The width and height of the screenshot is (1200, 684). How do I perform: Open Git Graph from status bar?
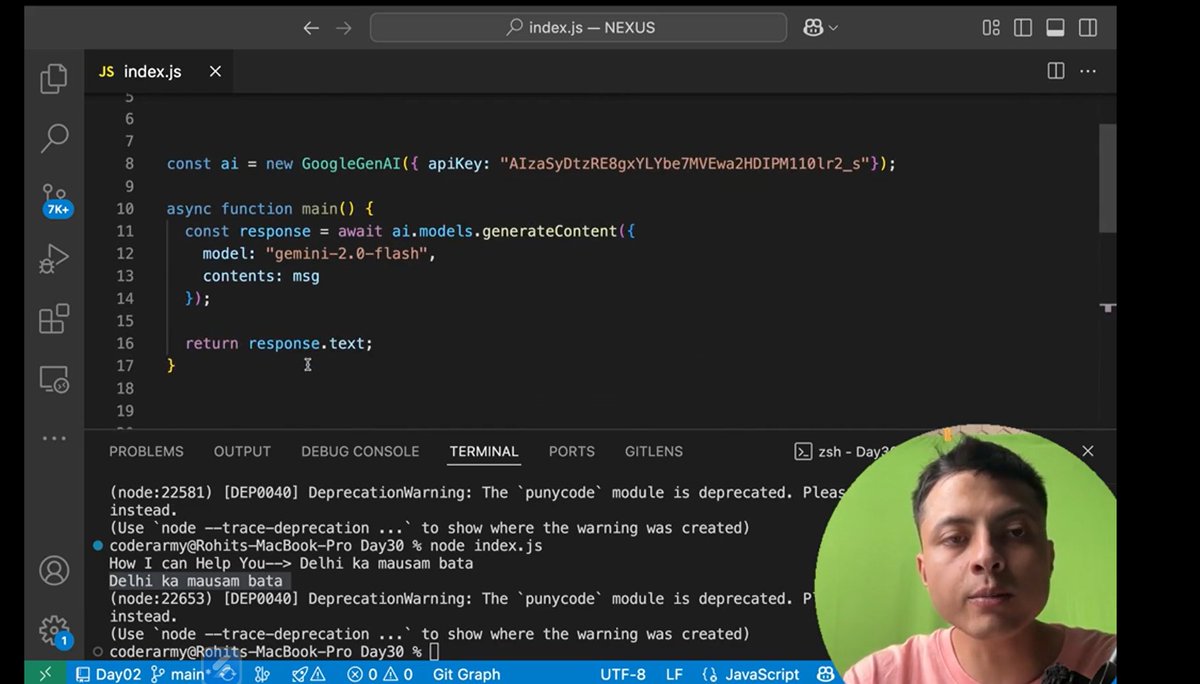tap(466, 674)
